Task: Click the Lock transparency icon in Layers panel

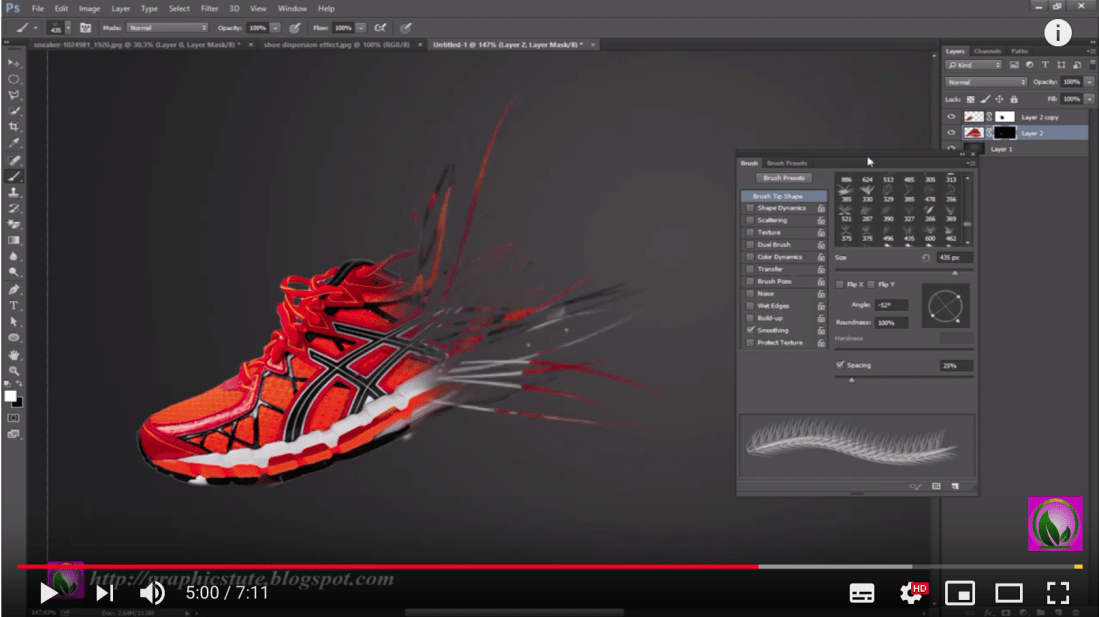Action: click(970, 99)
